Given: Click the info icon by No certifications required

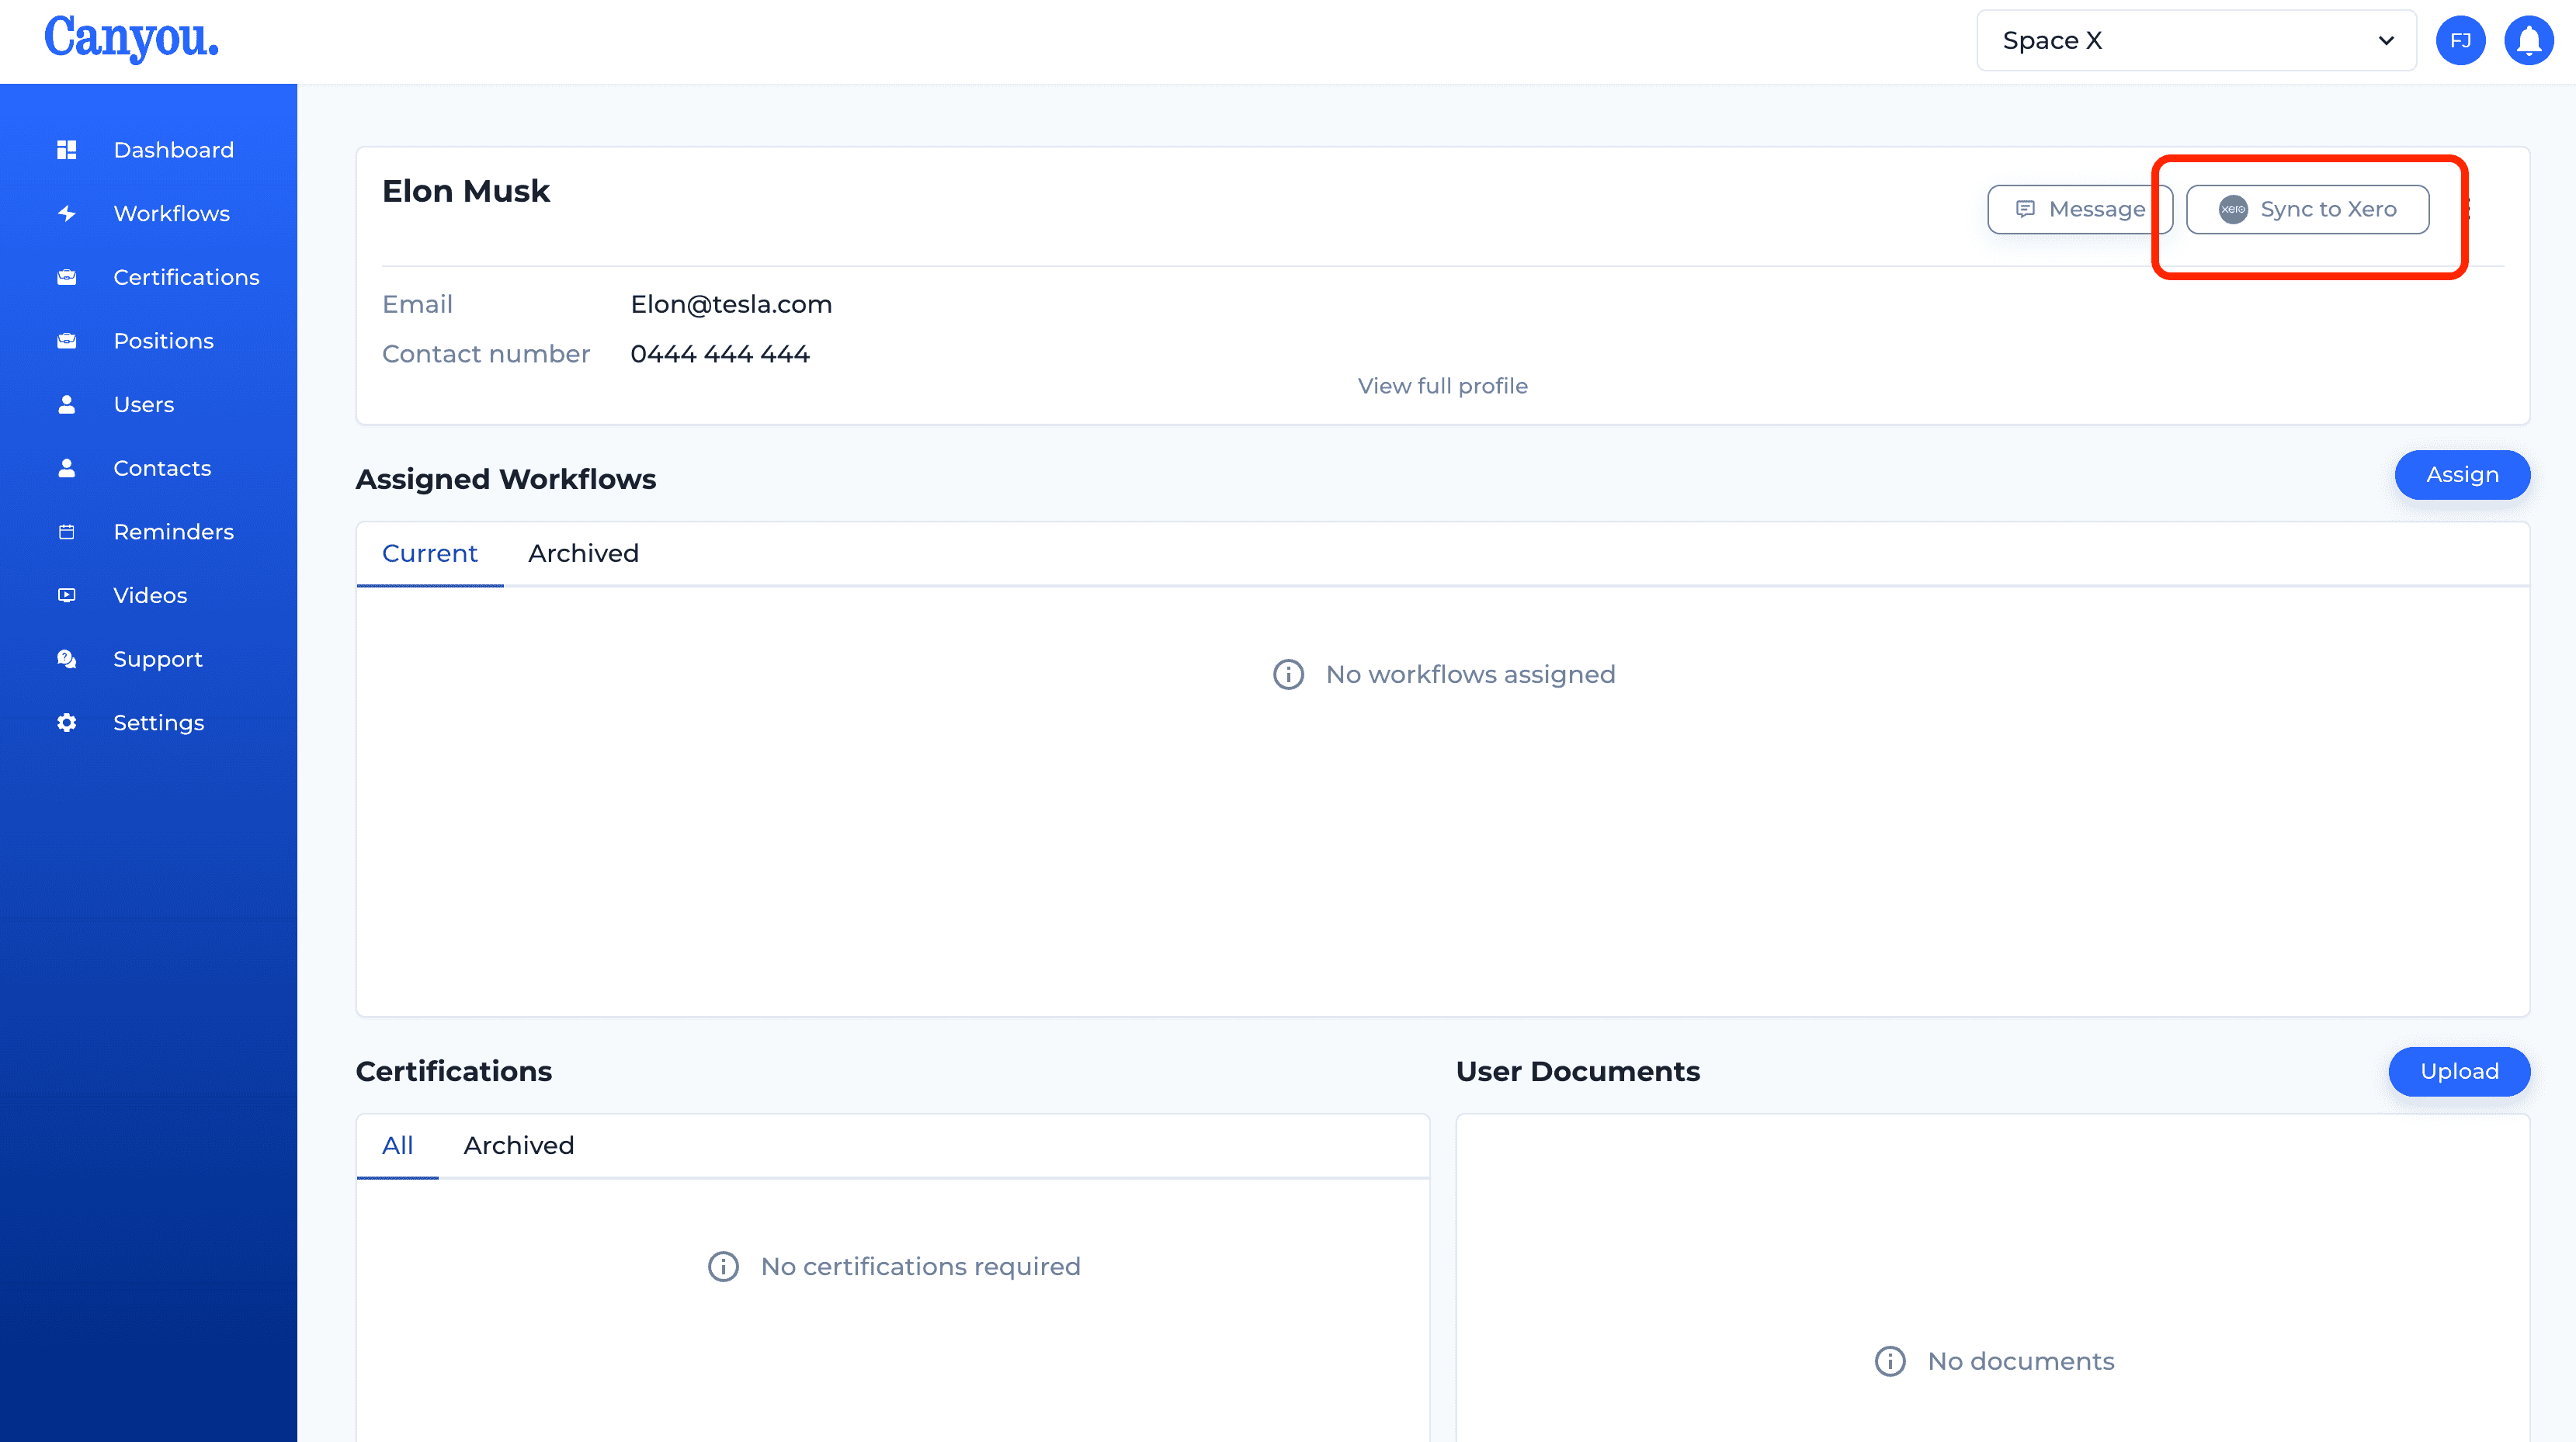Looking at the screenshot, I should 723,1267.
